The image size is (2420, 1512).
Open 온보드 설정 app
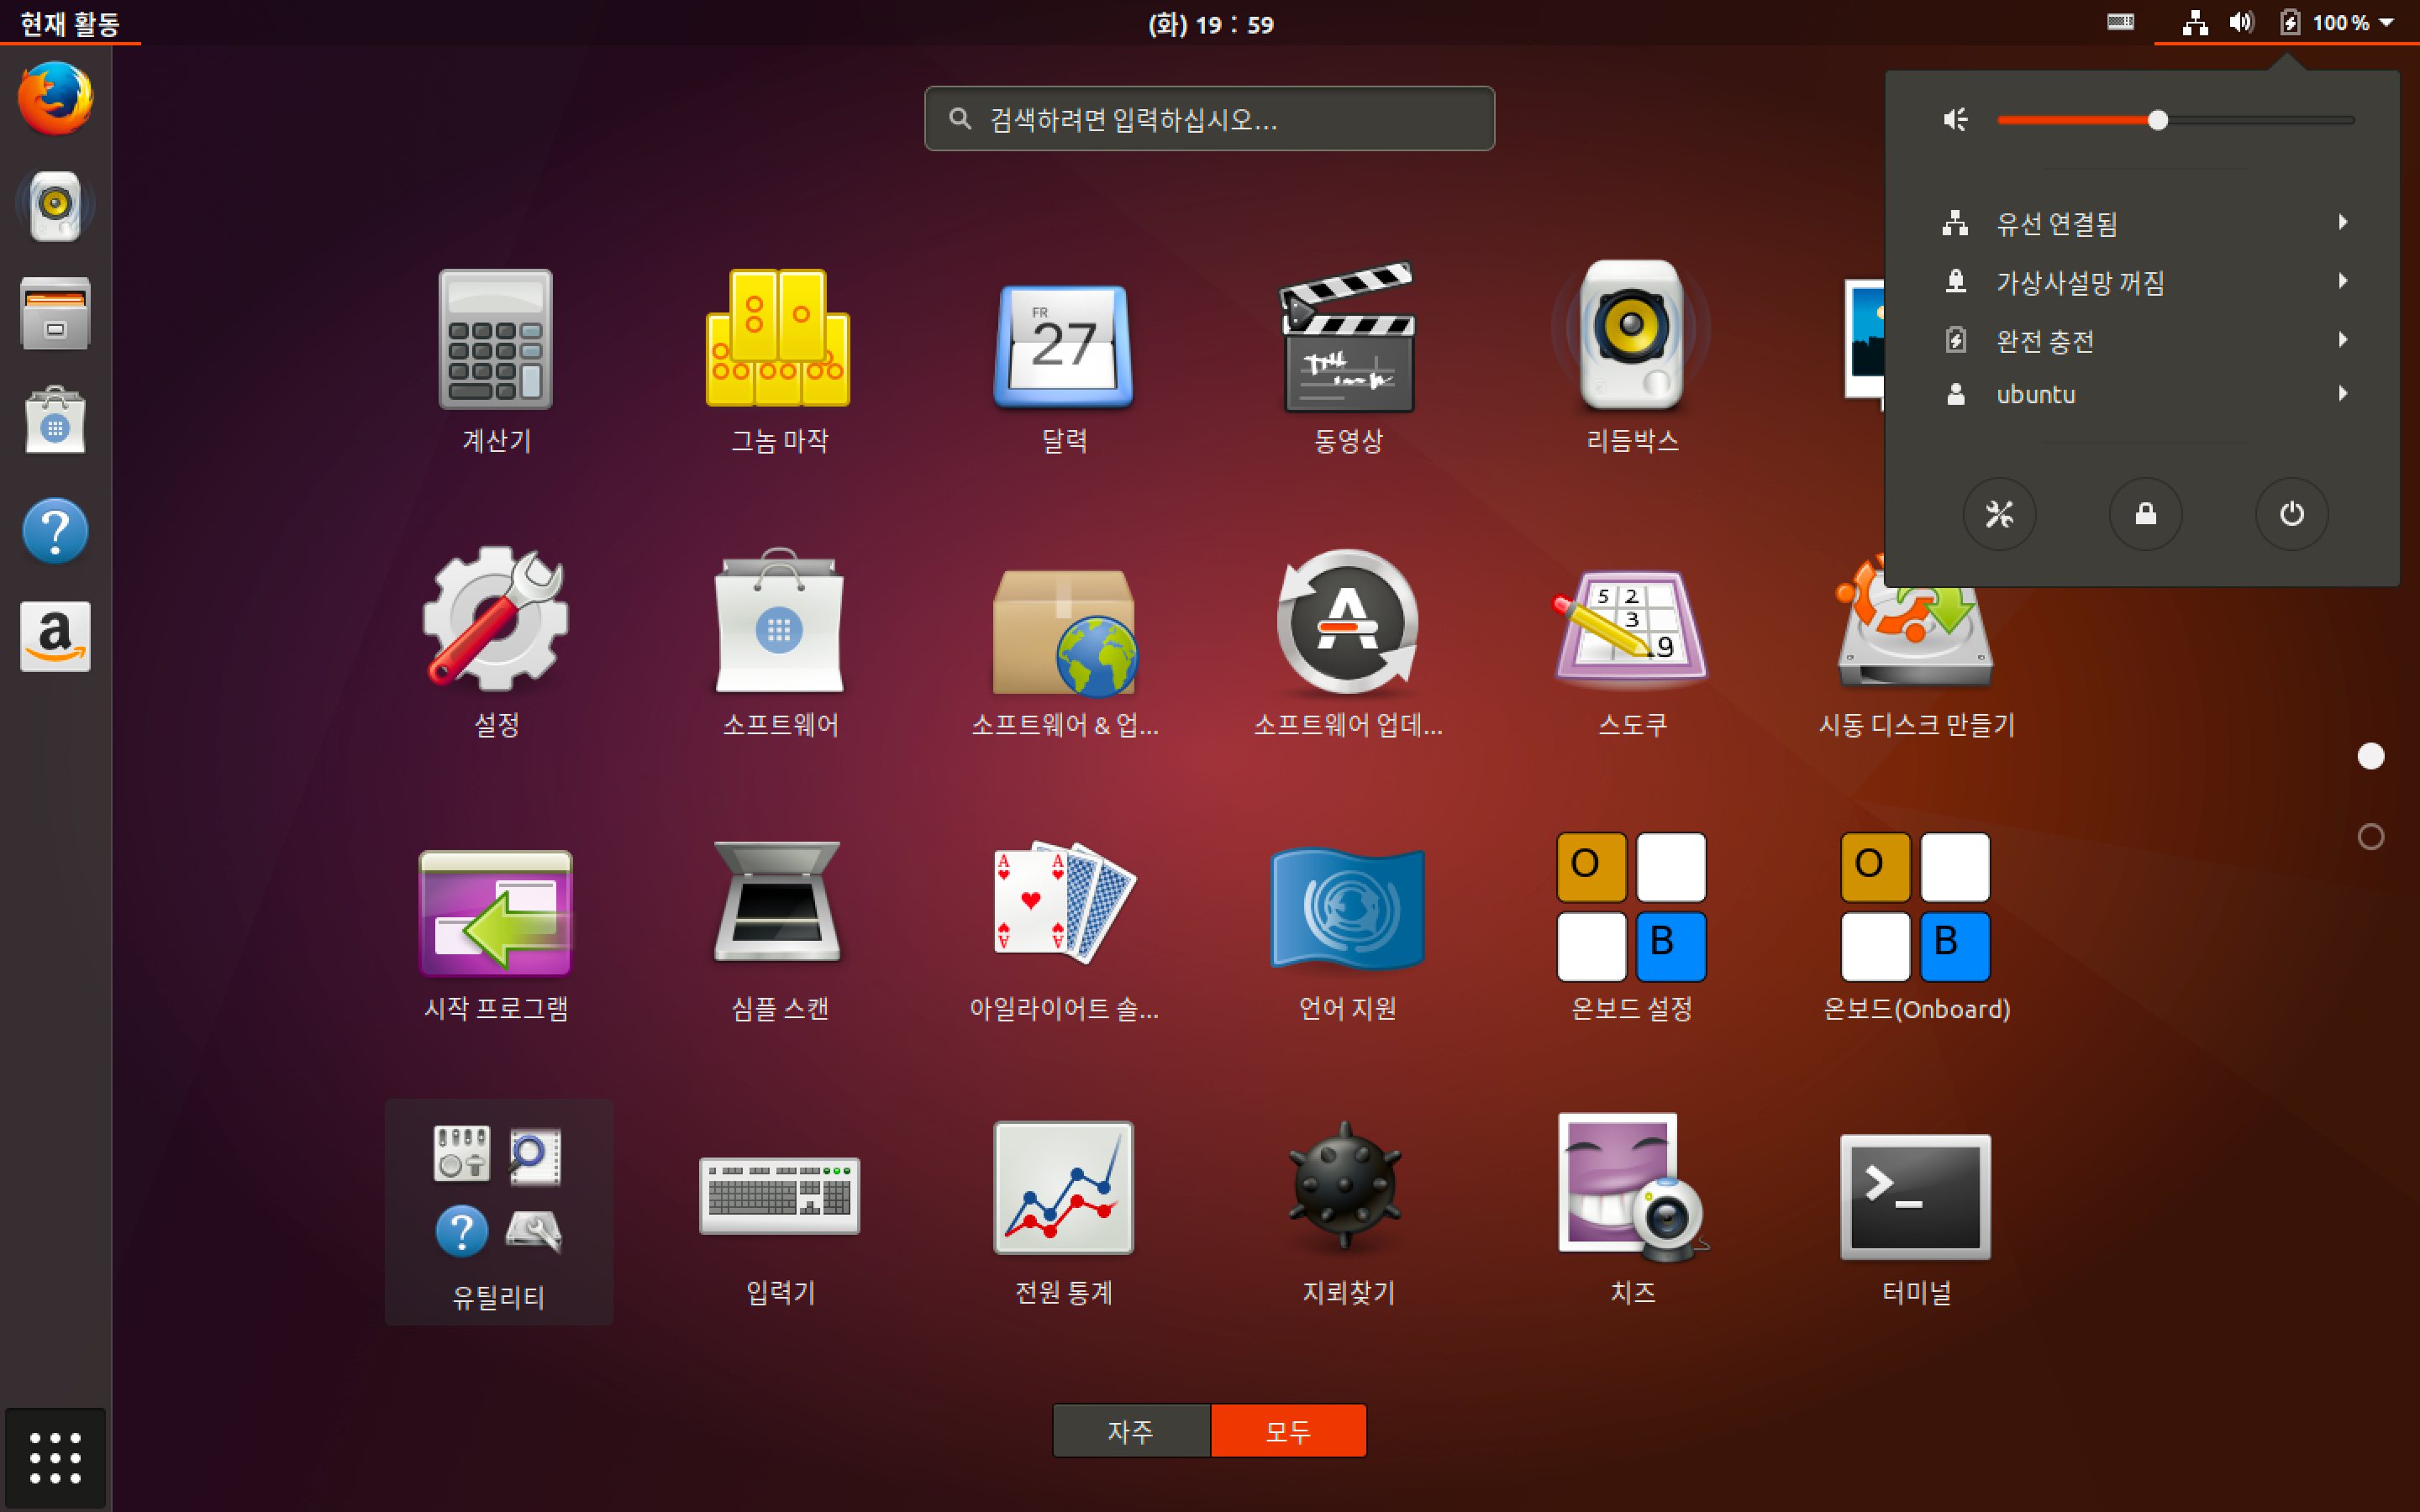[x=1631, y=928]
